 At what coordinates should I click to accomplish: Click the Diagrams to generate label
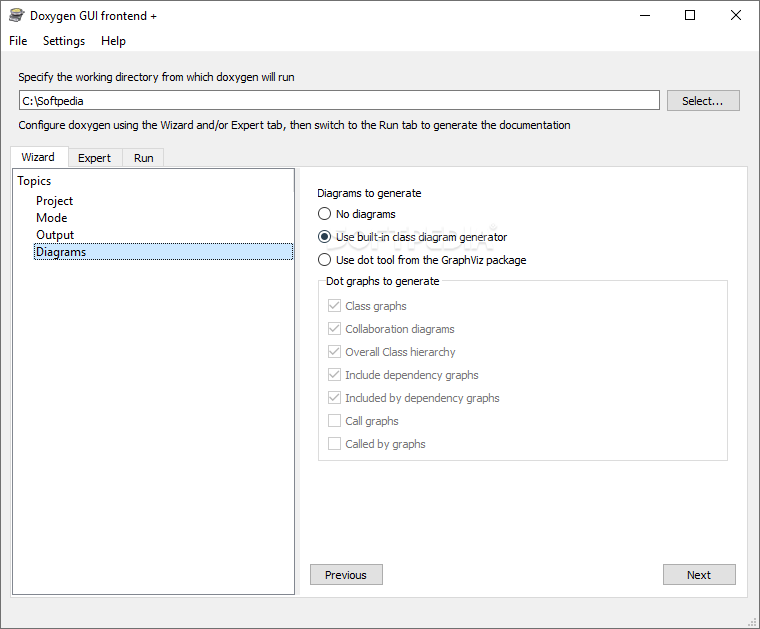pos(369,193)
